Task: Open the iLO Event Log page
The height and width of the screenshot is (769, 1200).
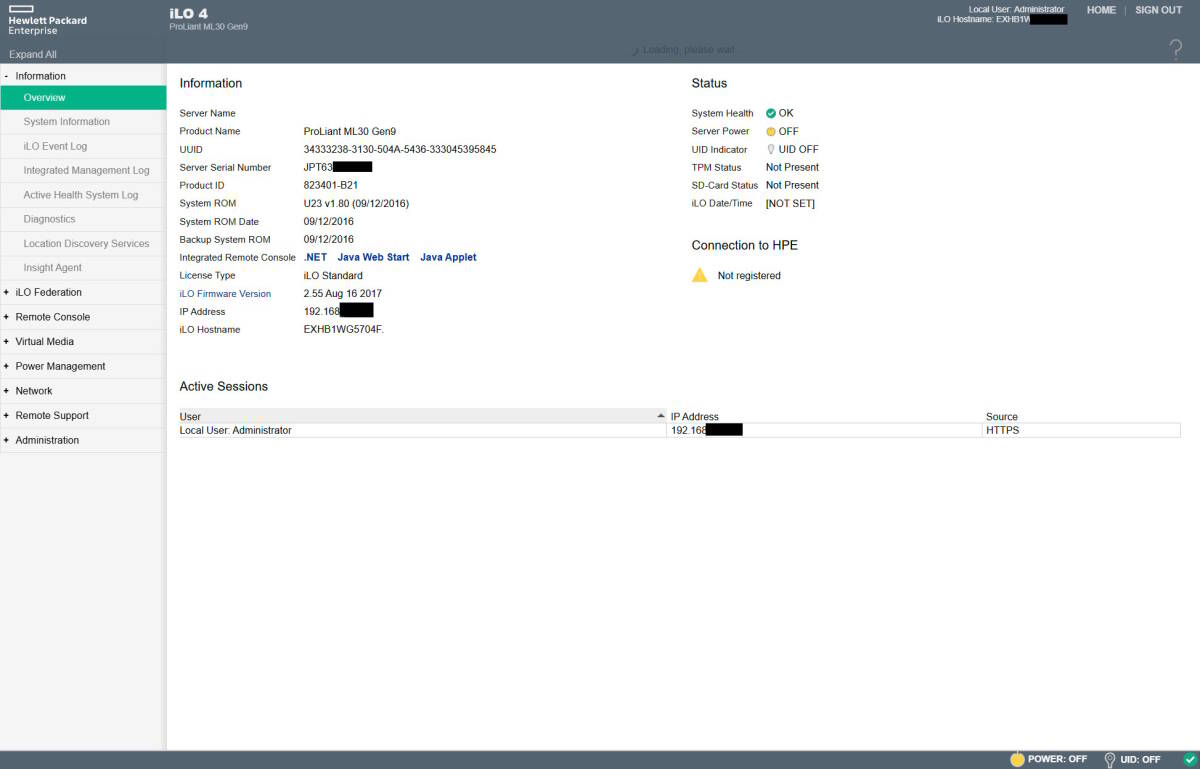Action: click(55, 146)
